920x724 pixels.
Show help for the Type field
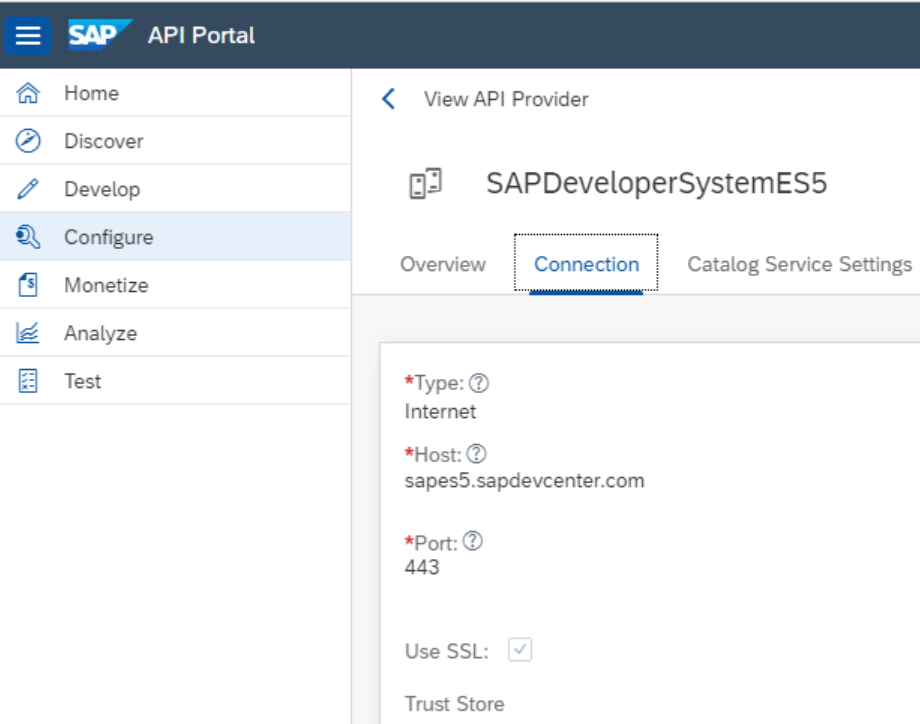tap(479, 383)
